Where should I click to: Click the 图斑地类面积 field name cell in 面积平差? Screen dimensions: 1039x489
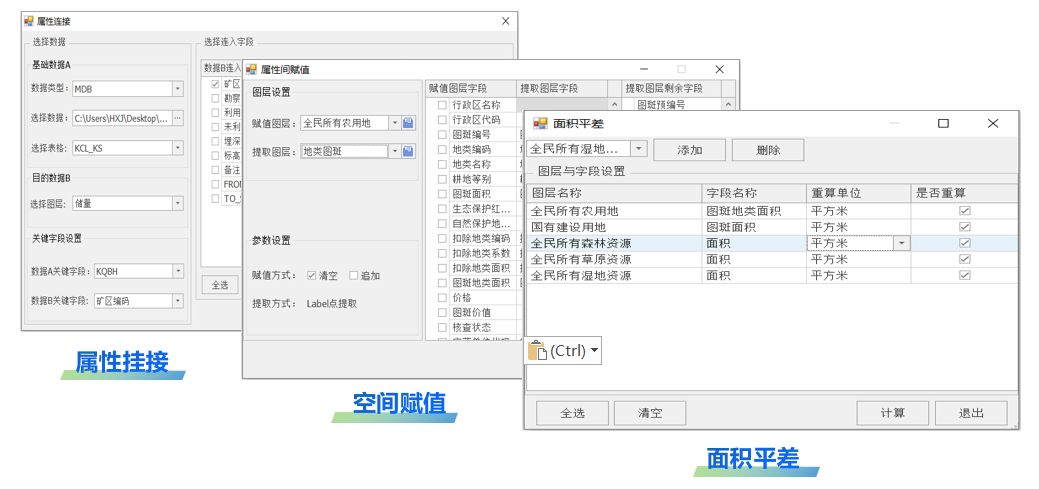click(754, 211)
